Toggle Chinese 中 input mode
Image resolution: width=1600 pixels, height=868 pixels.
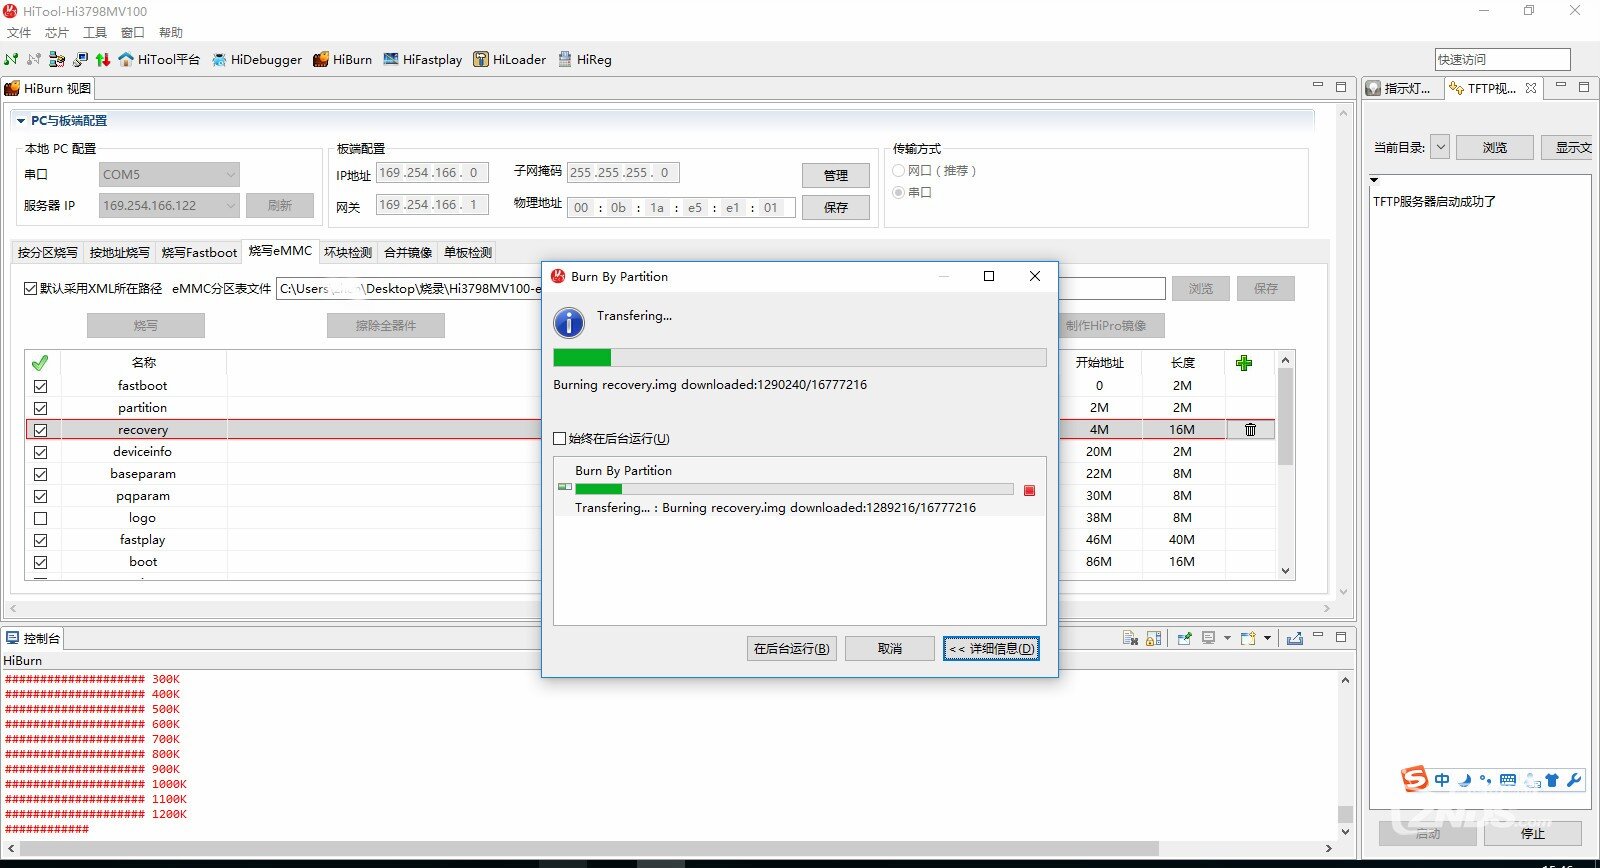tap(1441, 780)
